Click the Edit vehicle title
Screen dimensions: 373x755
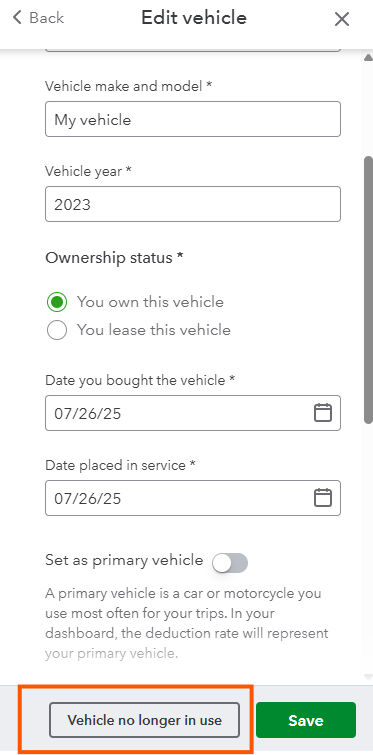194,18
